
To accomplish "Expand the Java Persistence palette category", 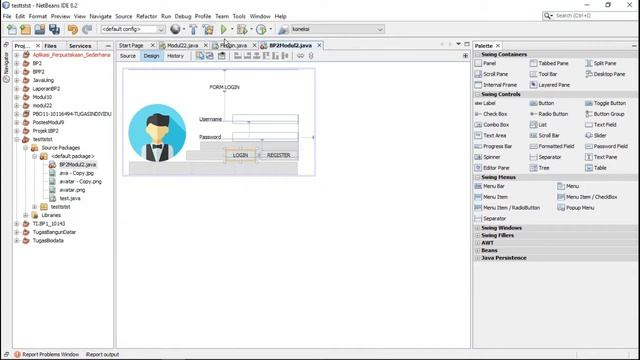I will (478, 258).
